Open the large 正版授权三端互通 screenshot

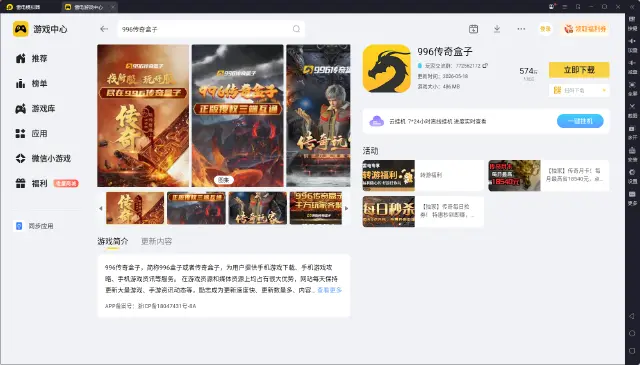coord(238,116)
